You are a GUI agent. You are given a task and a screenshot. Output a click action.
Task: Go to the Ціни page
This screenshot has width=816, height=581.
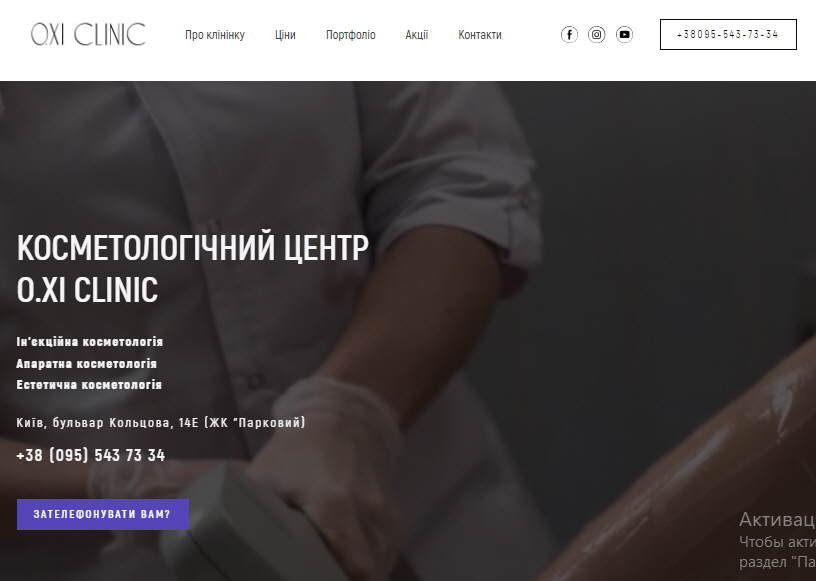point(285,35)
